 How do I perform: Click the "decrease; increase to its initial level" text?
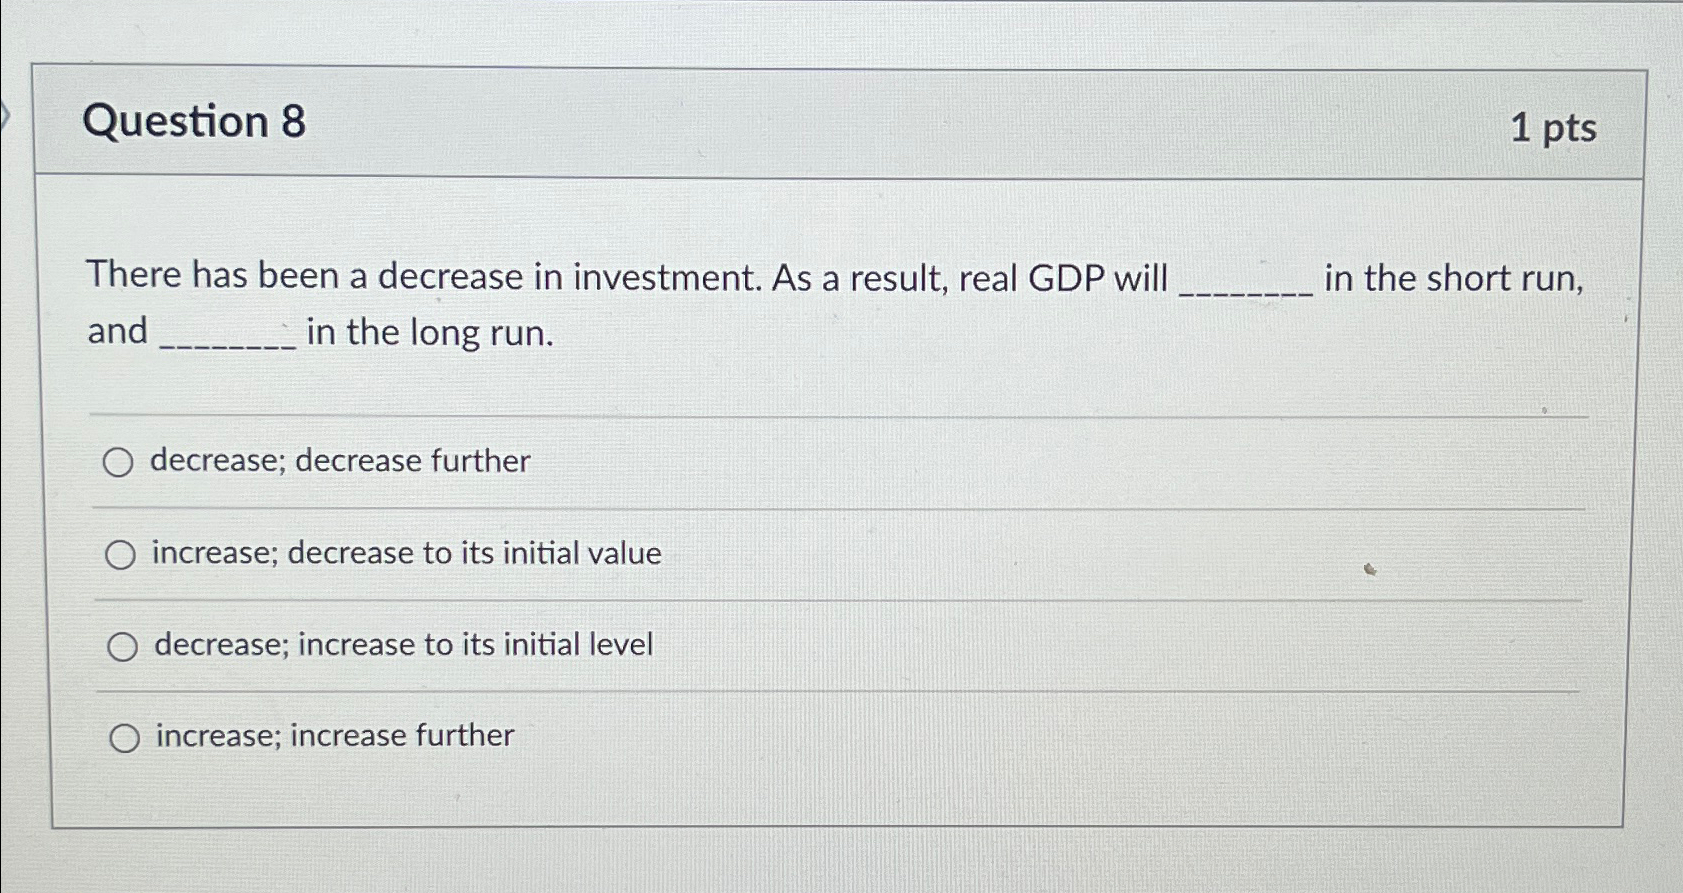tap(400, 646)
